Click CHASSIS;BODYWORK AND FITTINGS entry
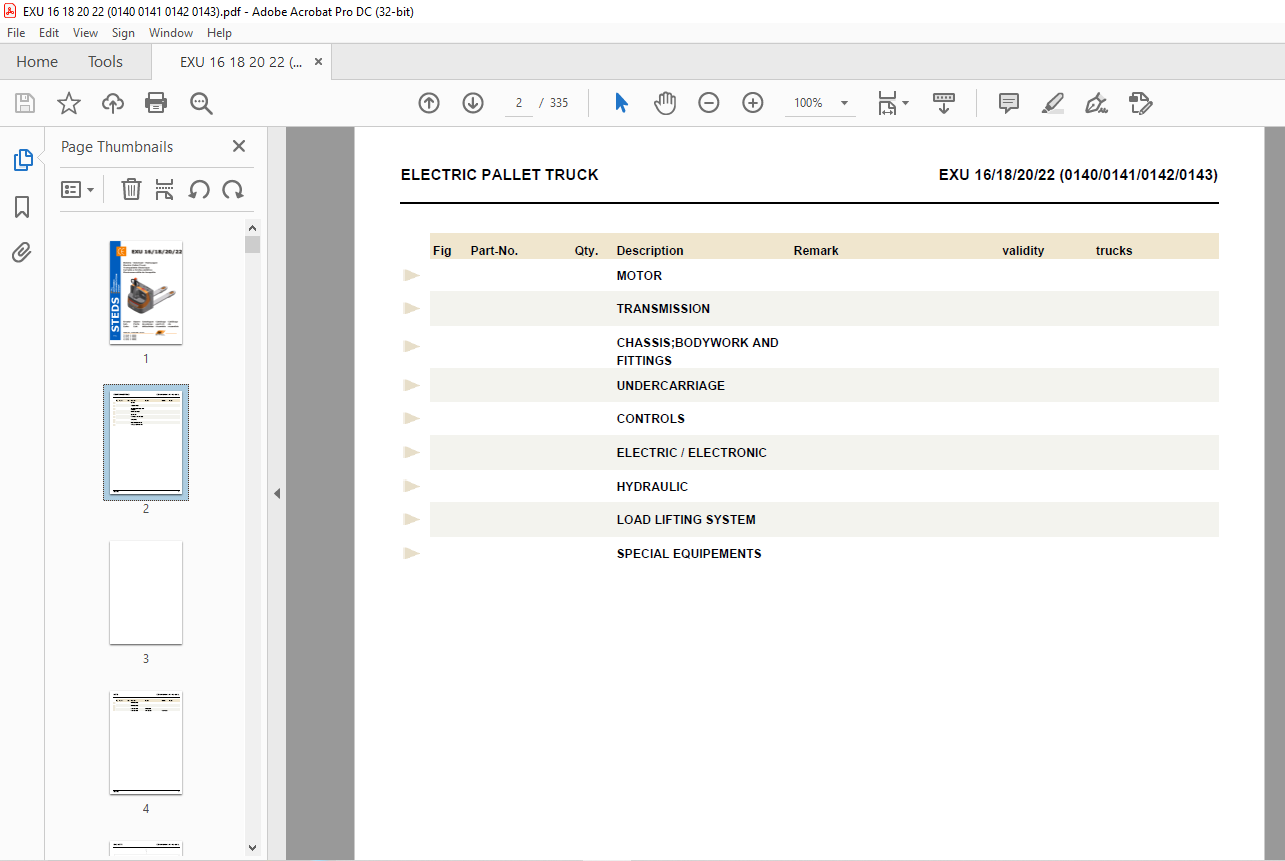The height and width of the screenshot is (861, 1285). (x=697, y=352)
